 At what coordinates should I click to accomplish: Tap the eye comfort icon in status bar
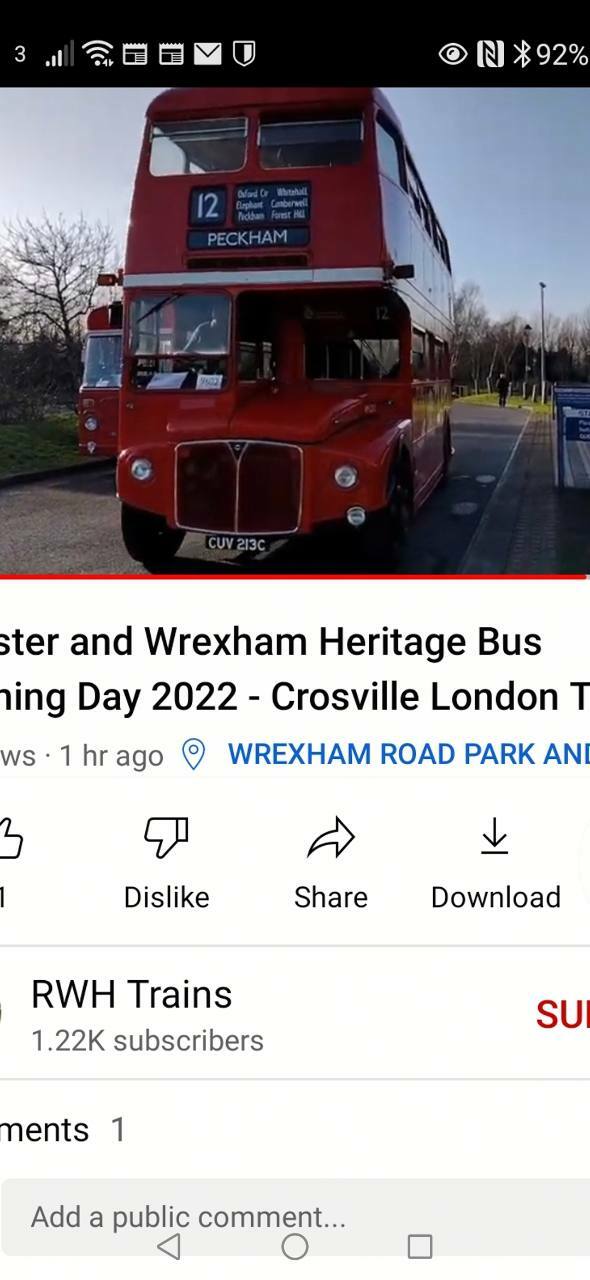(453, 54)
